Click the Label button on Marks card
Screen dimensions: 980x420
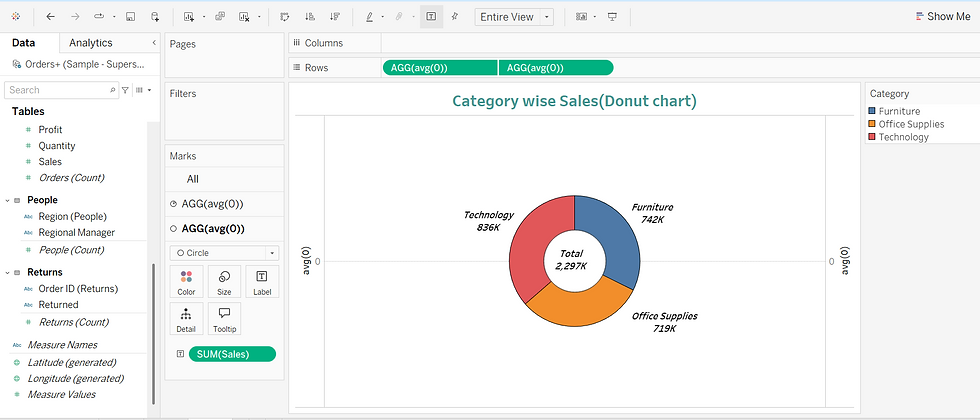point(262,282)
